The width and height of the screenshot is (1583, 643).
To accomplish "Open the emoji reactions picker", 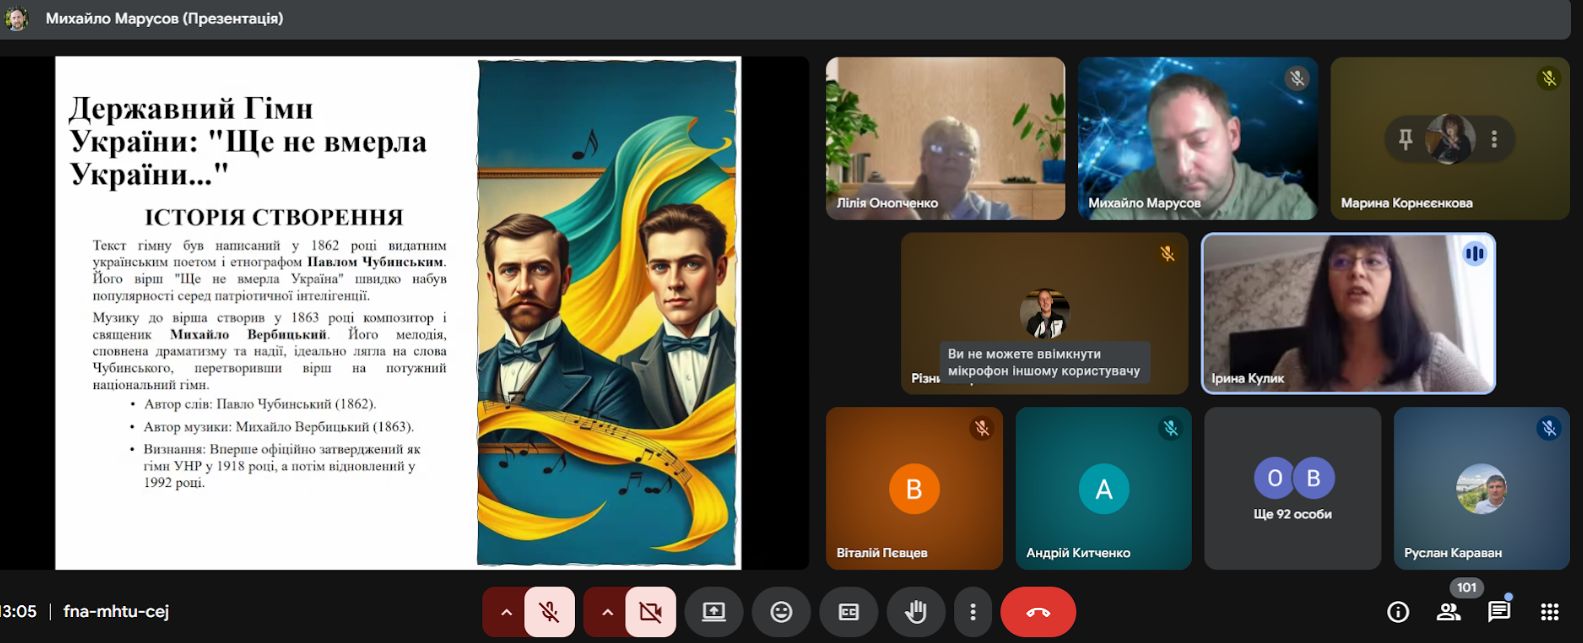I will point(781,612).
